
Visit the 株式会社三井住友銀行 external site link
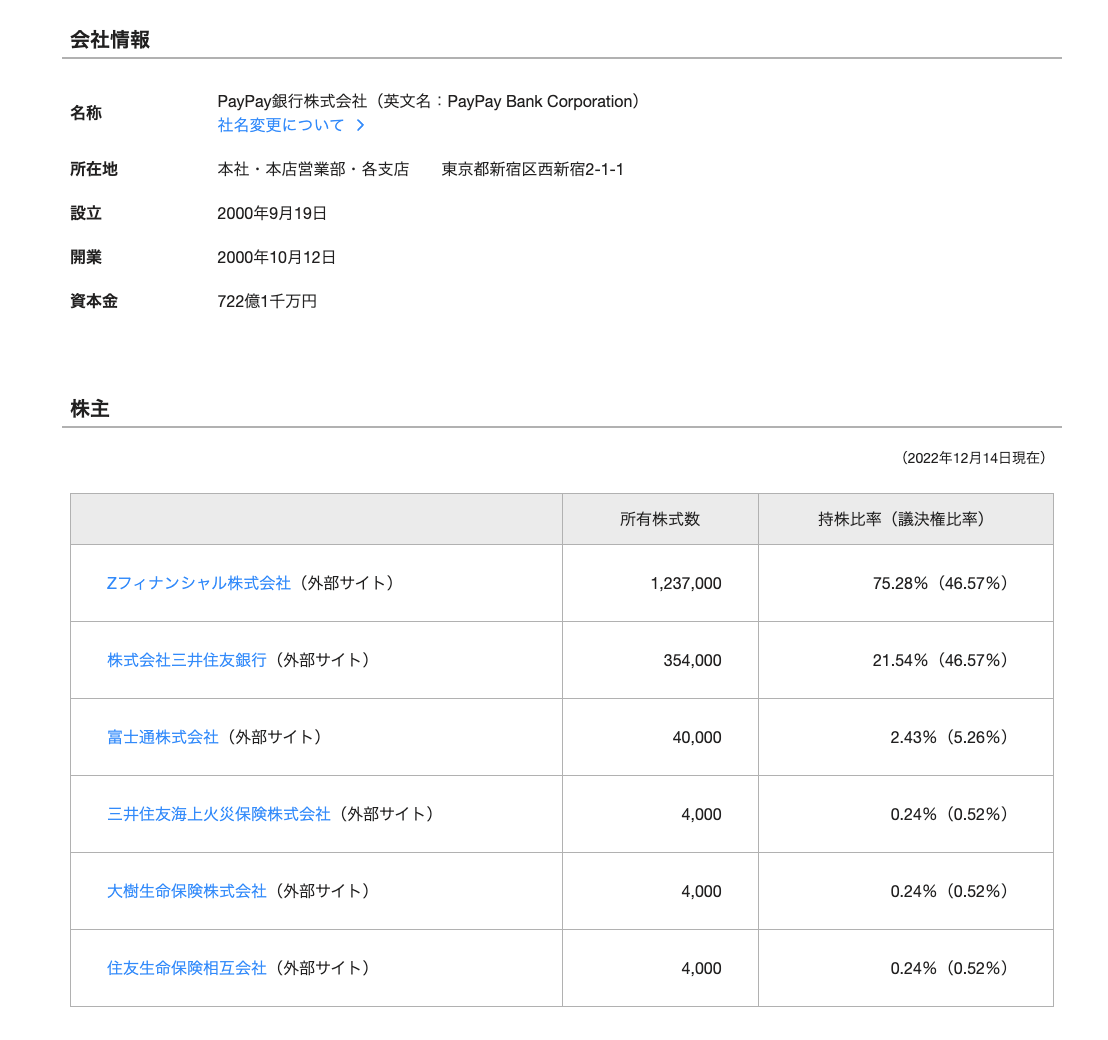pyautogui.click(x=187, y=660)
